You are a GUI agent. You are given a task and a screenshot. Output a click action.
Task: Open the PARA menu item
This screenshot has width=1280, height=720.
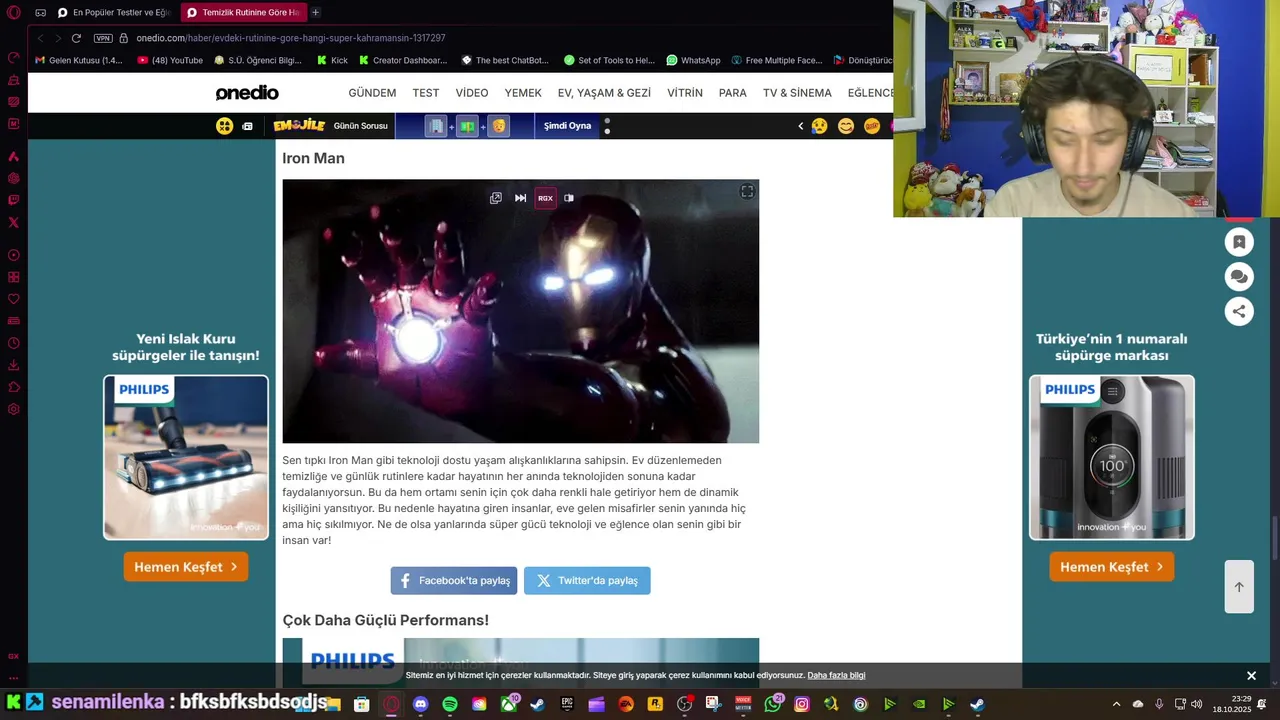click(x=733, y=93)
